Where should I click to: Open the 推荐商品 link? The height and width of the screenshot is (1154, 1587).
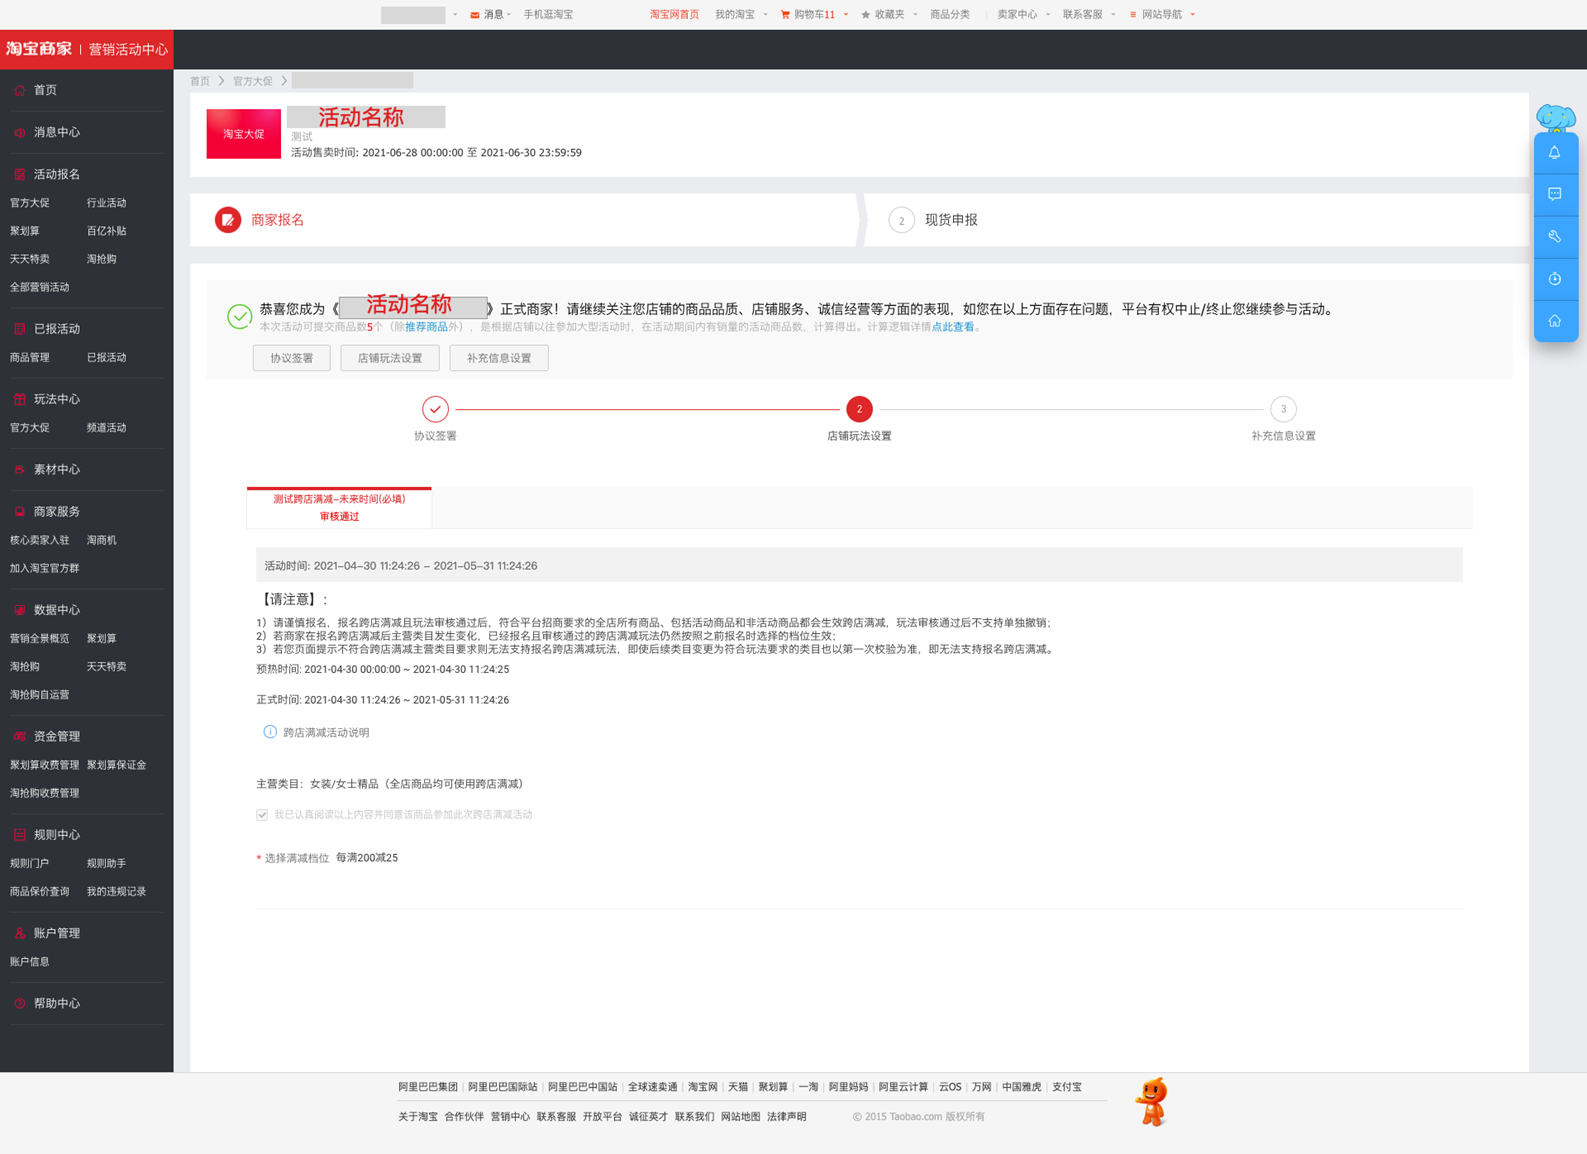[x=426, y=327]
